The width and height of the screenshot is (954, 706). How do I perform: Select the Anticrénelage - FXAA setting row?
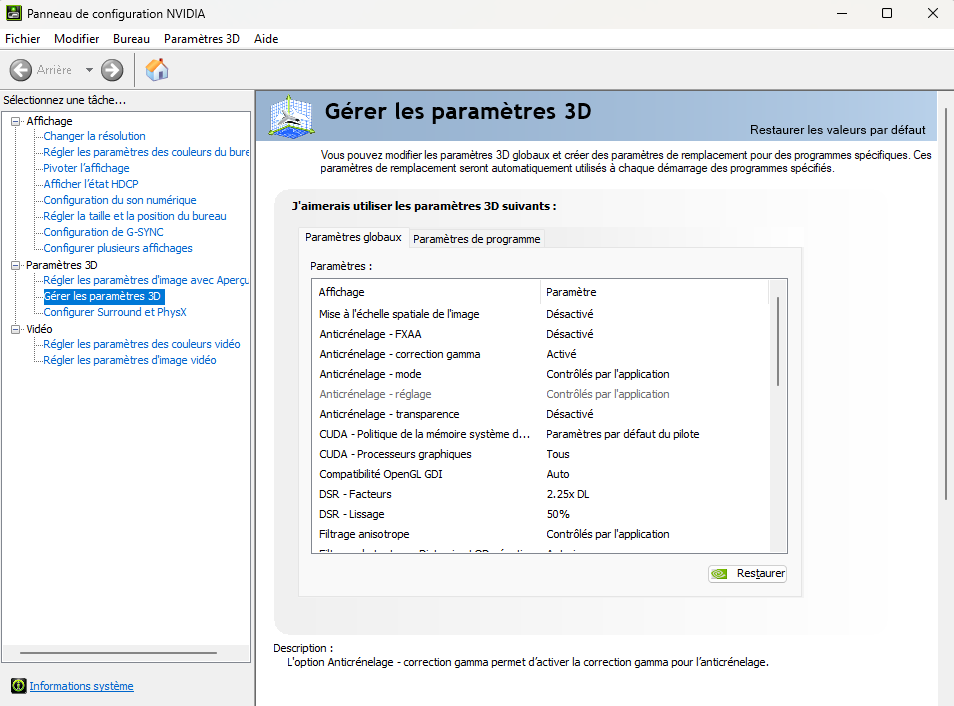[x=541, y=334]
